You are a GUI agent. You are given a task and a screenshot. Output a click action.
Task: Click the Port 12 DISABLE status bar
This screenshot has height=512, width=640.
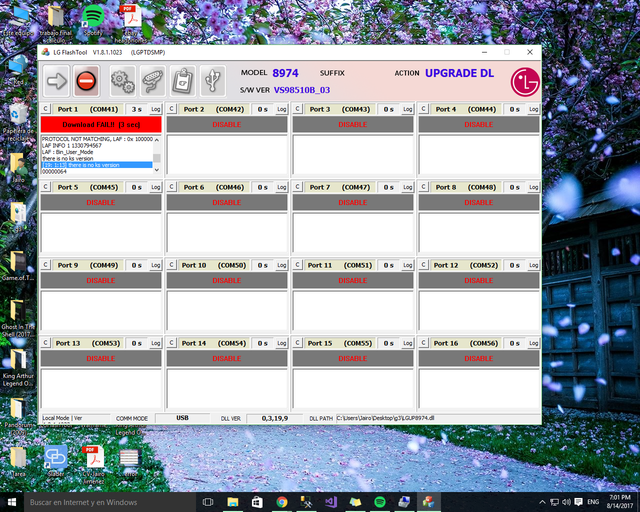pos(479,280)
